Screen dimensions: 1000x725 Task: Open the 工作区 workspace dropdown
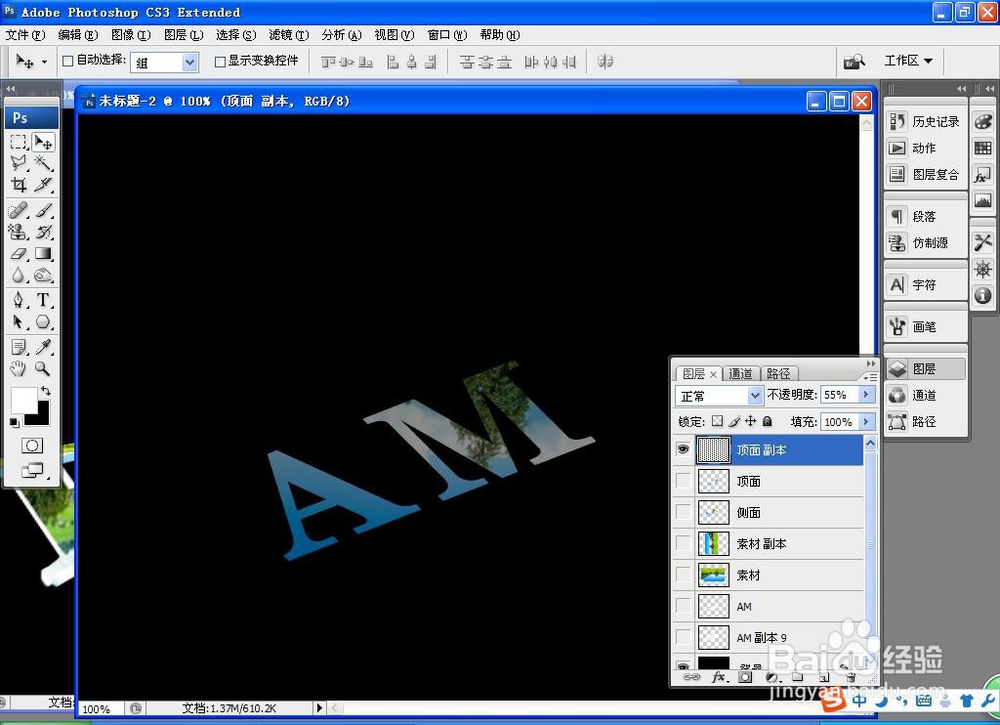pos(905,61)
